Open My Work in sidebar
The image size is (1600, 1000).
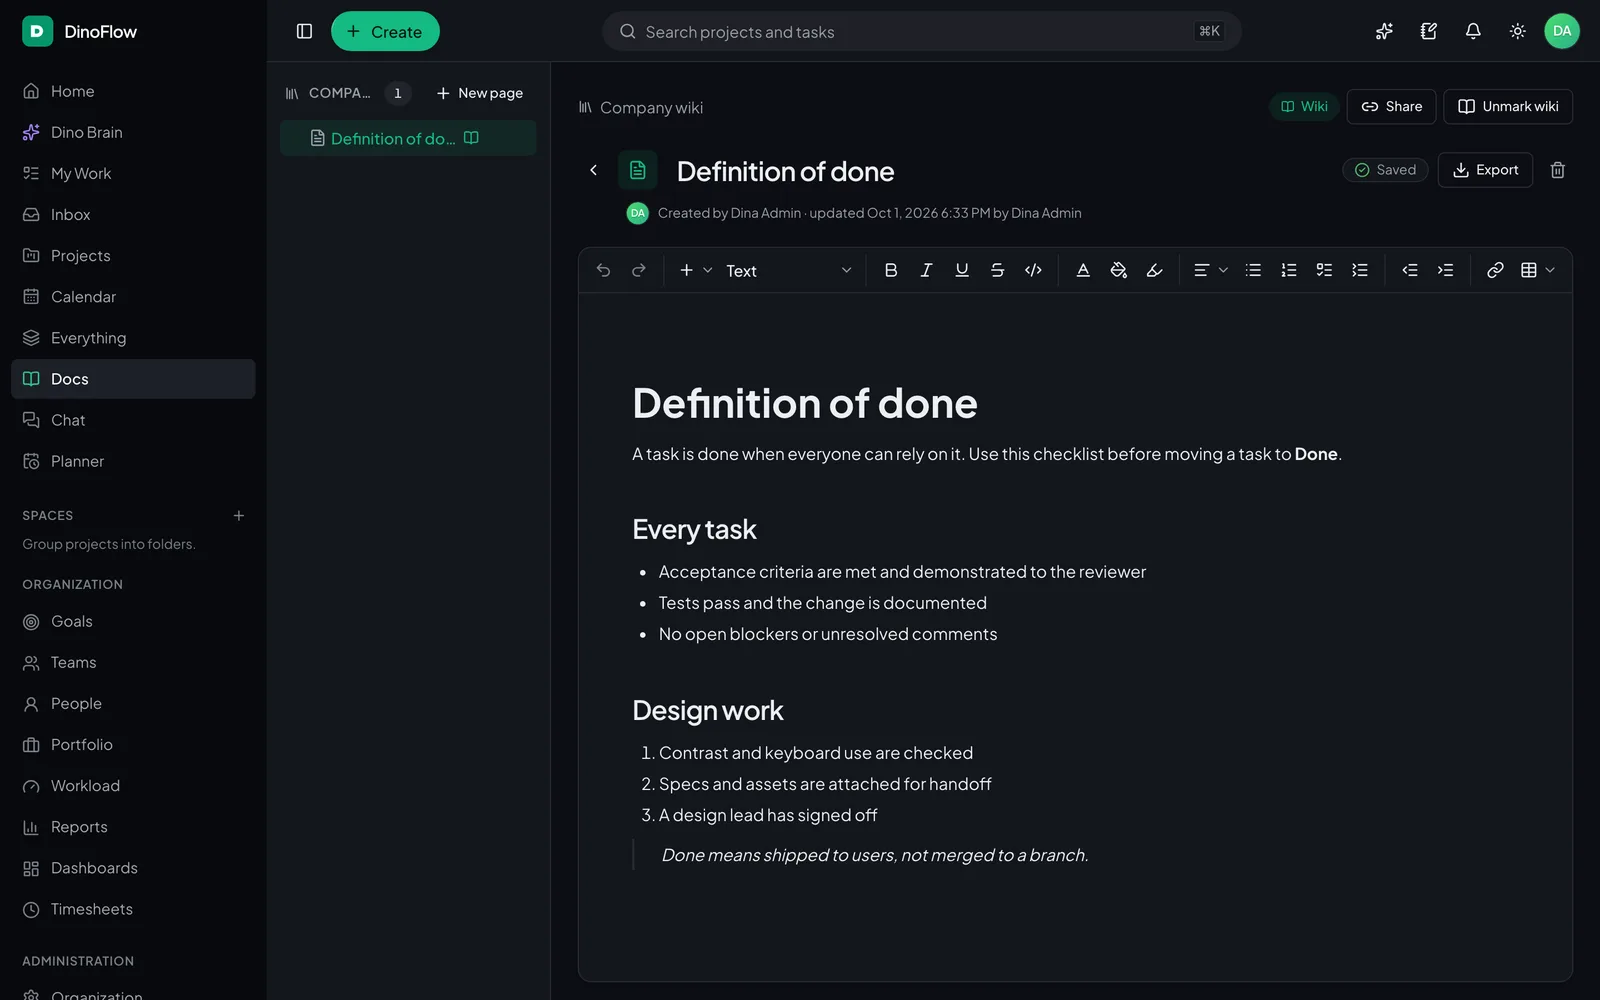133,173
